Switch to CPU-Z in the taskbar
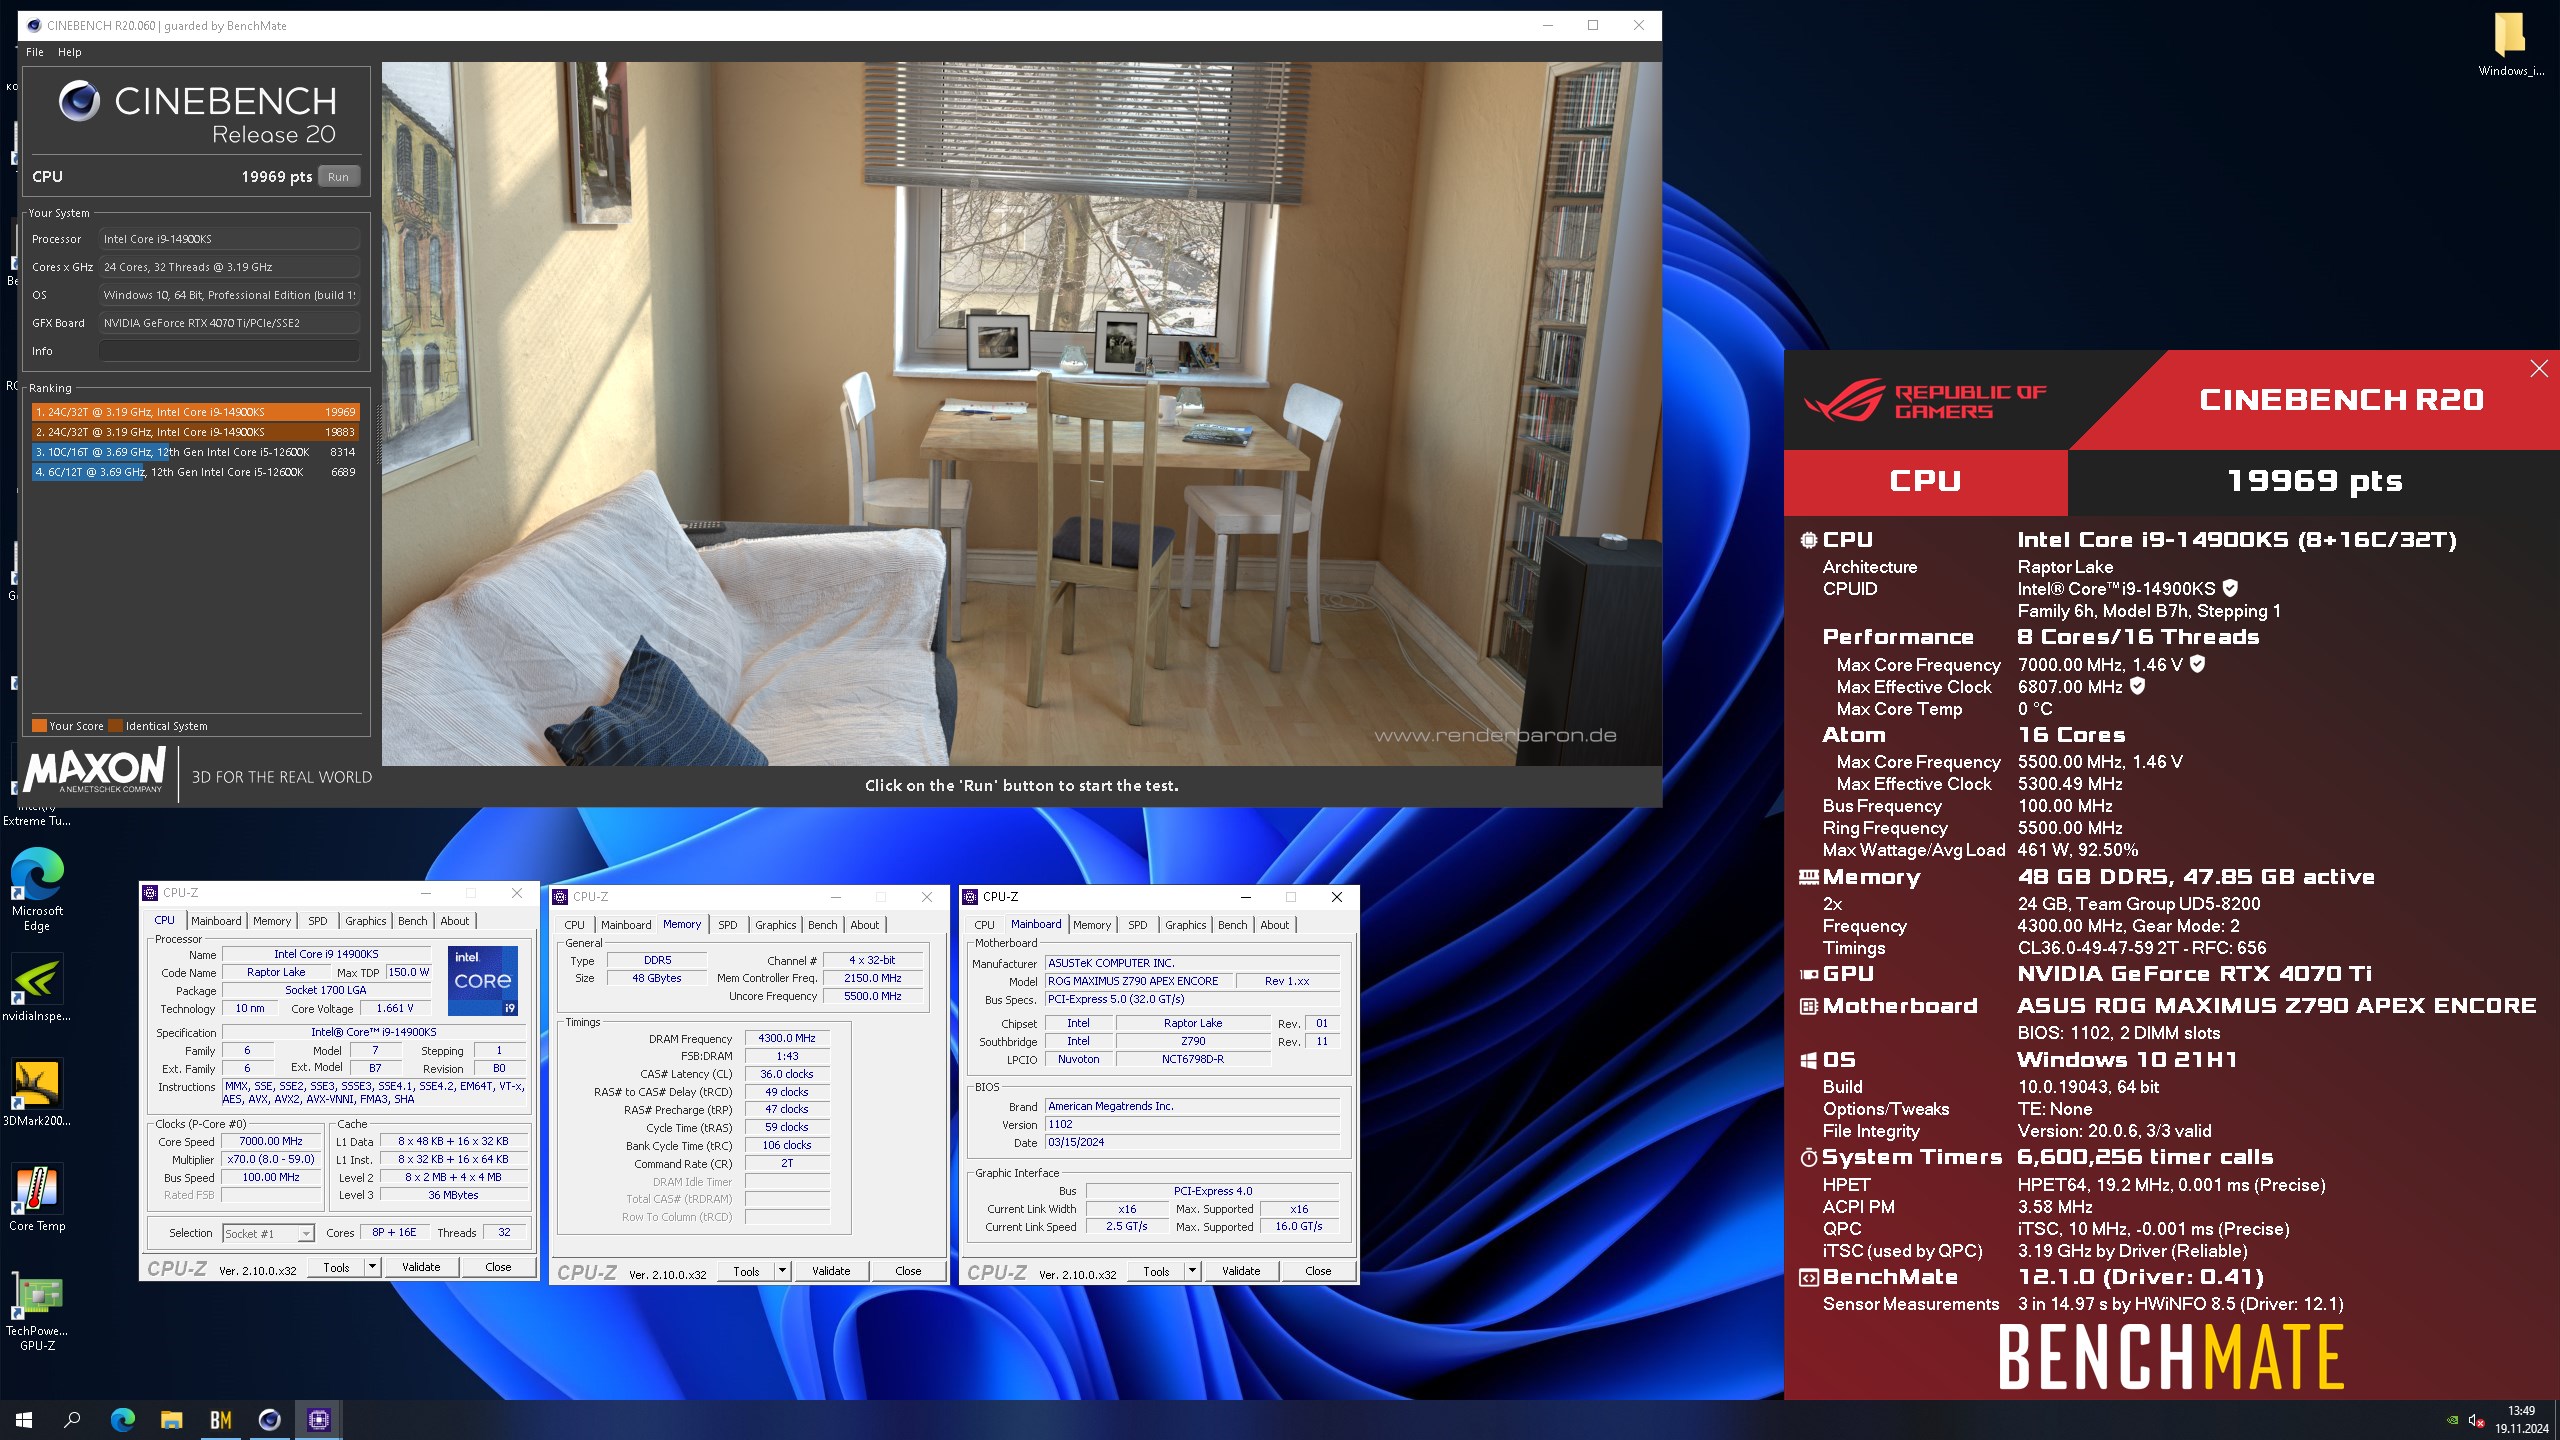Screen dimensions: 2560x1440 pos(318,1420)
